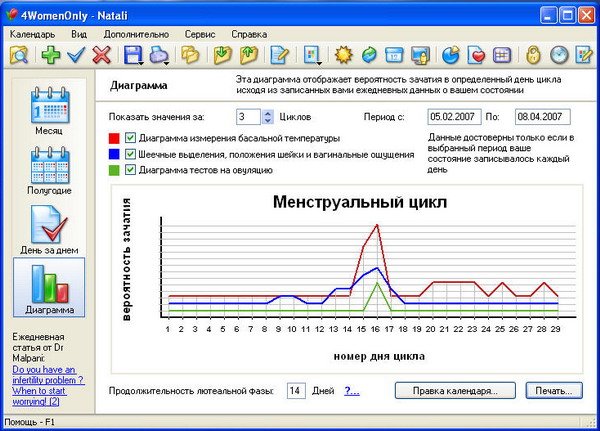Image resolution: width=600 pixels, height=431 pixels.
Task: Click the blue checkmark toolbar icon
Action: click(76, 55)
